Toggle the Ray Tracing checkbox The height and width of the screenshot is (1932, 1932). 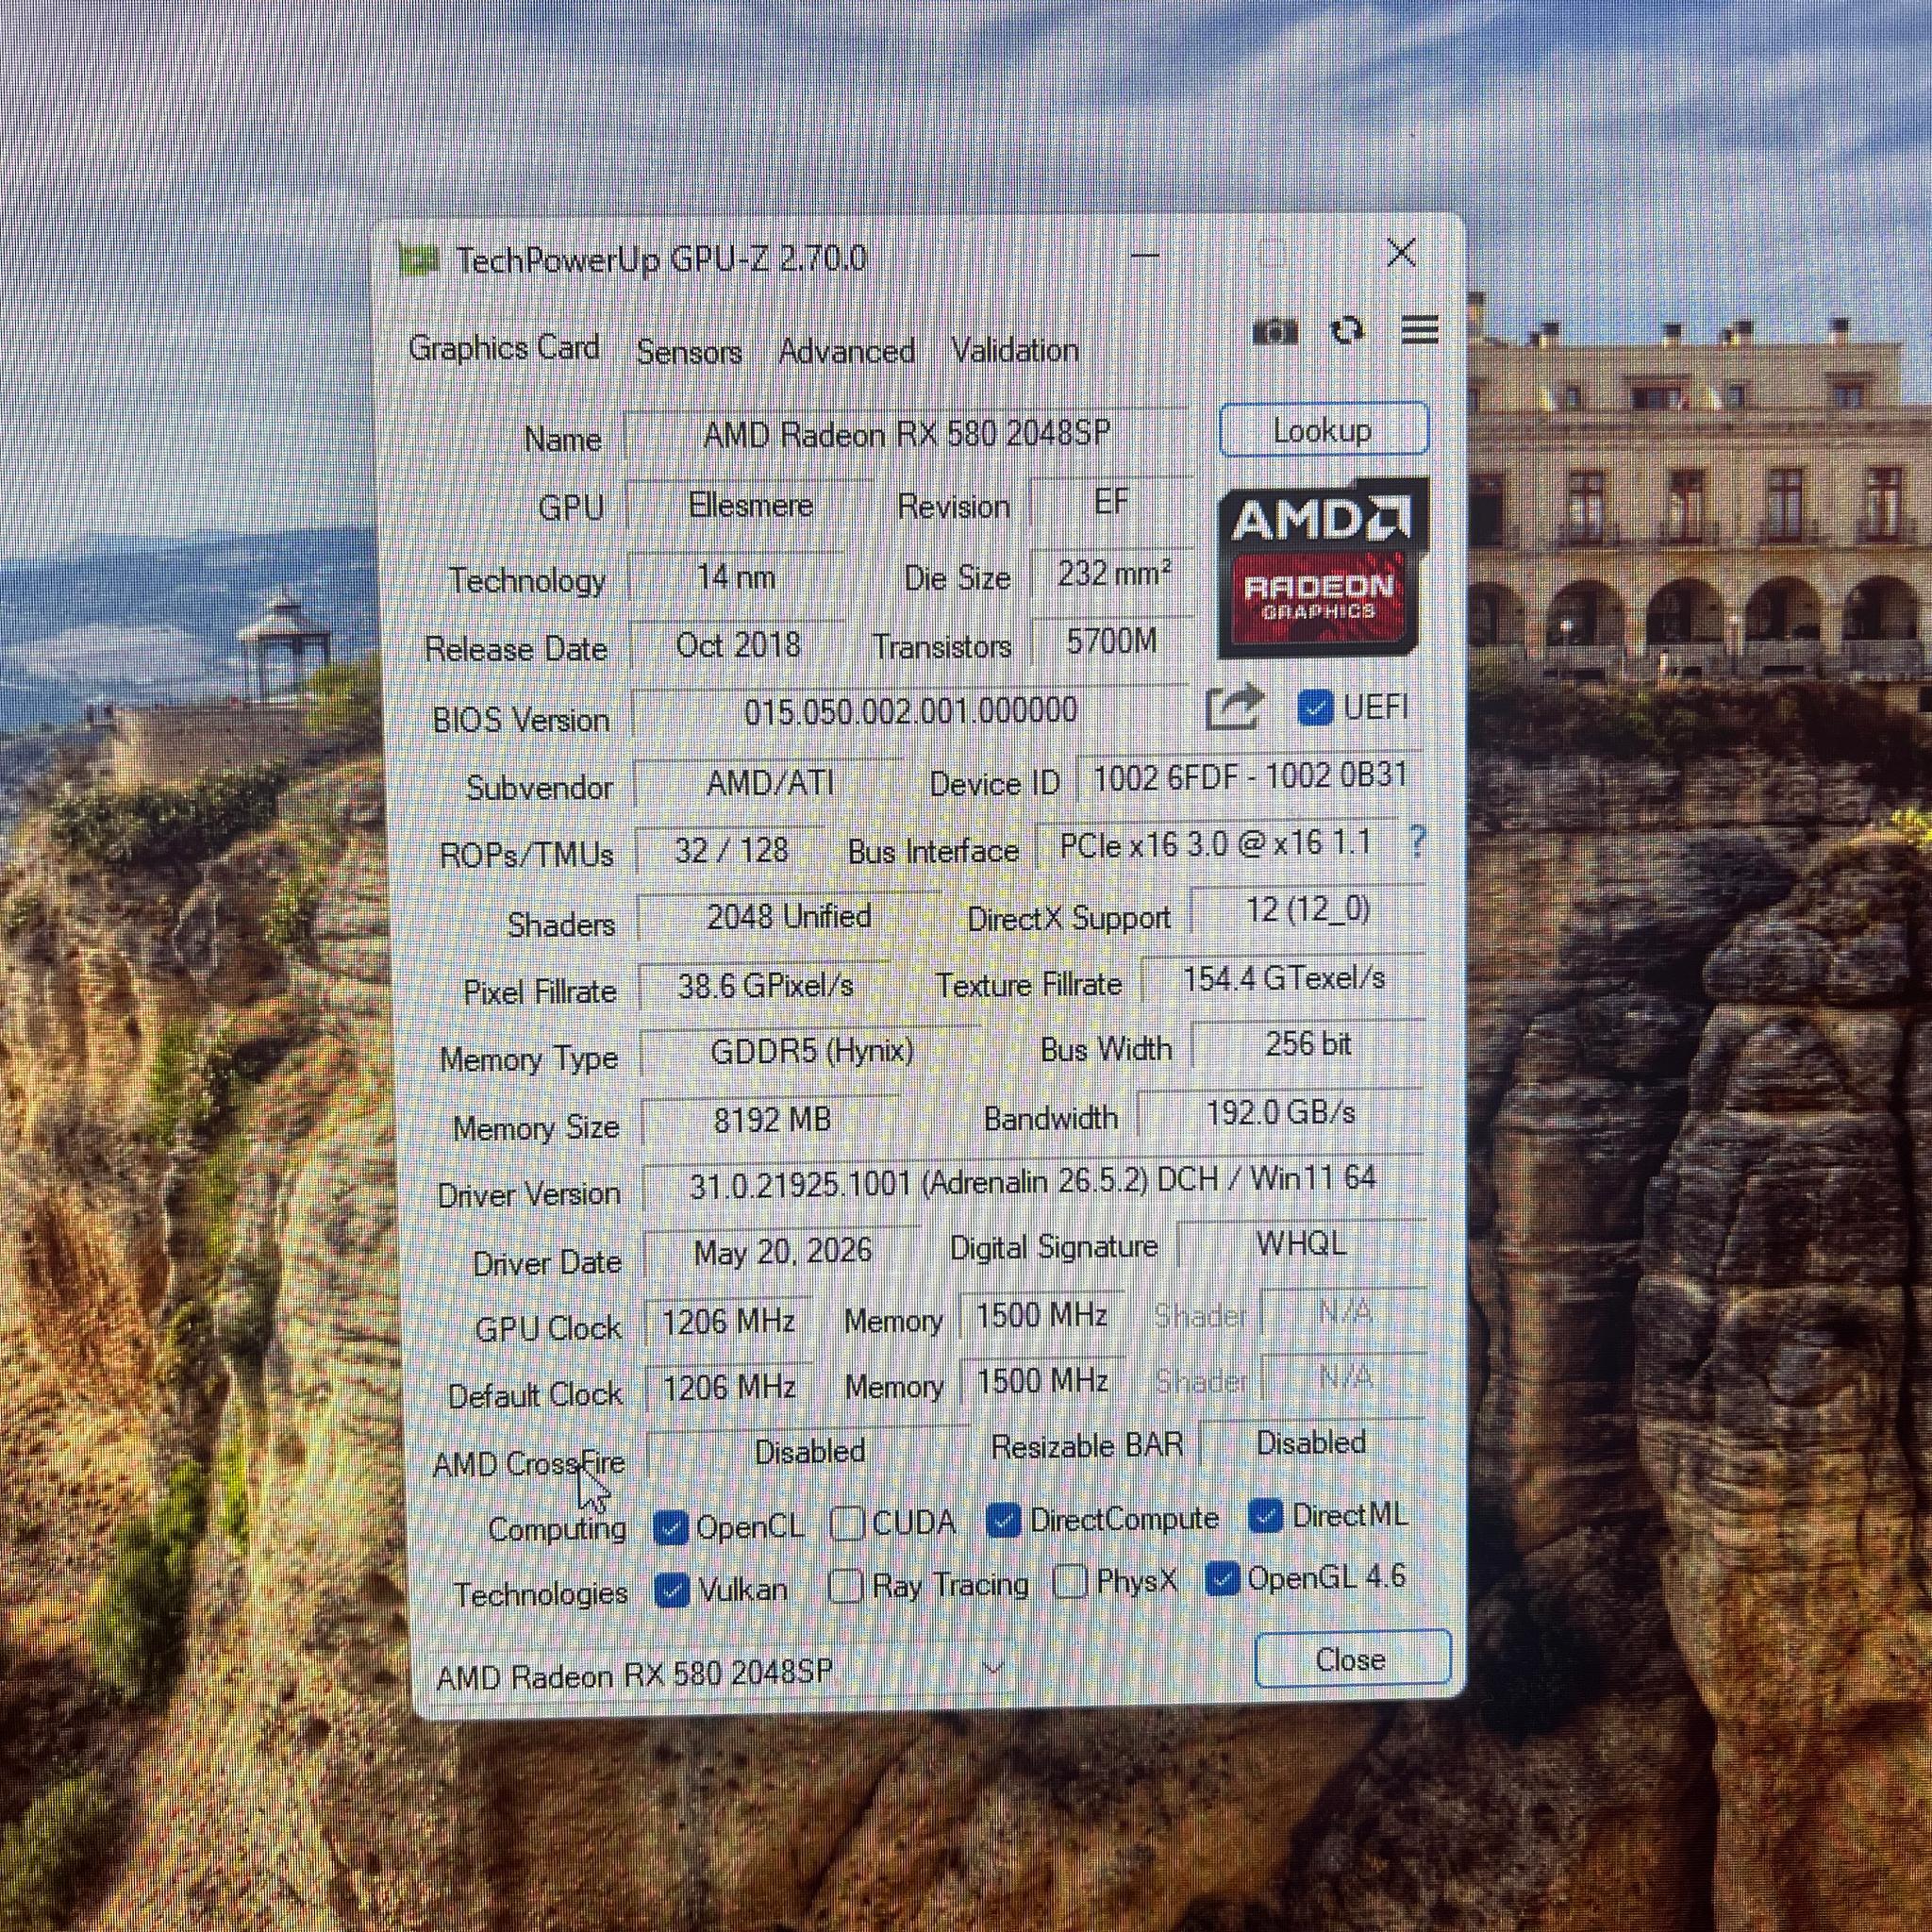(x=846, y=1586)
